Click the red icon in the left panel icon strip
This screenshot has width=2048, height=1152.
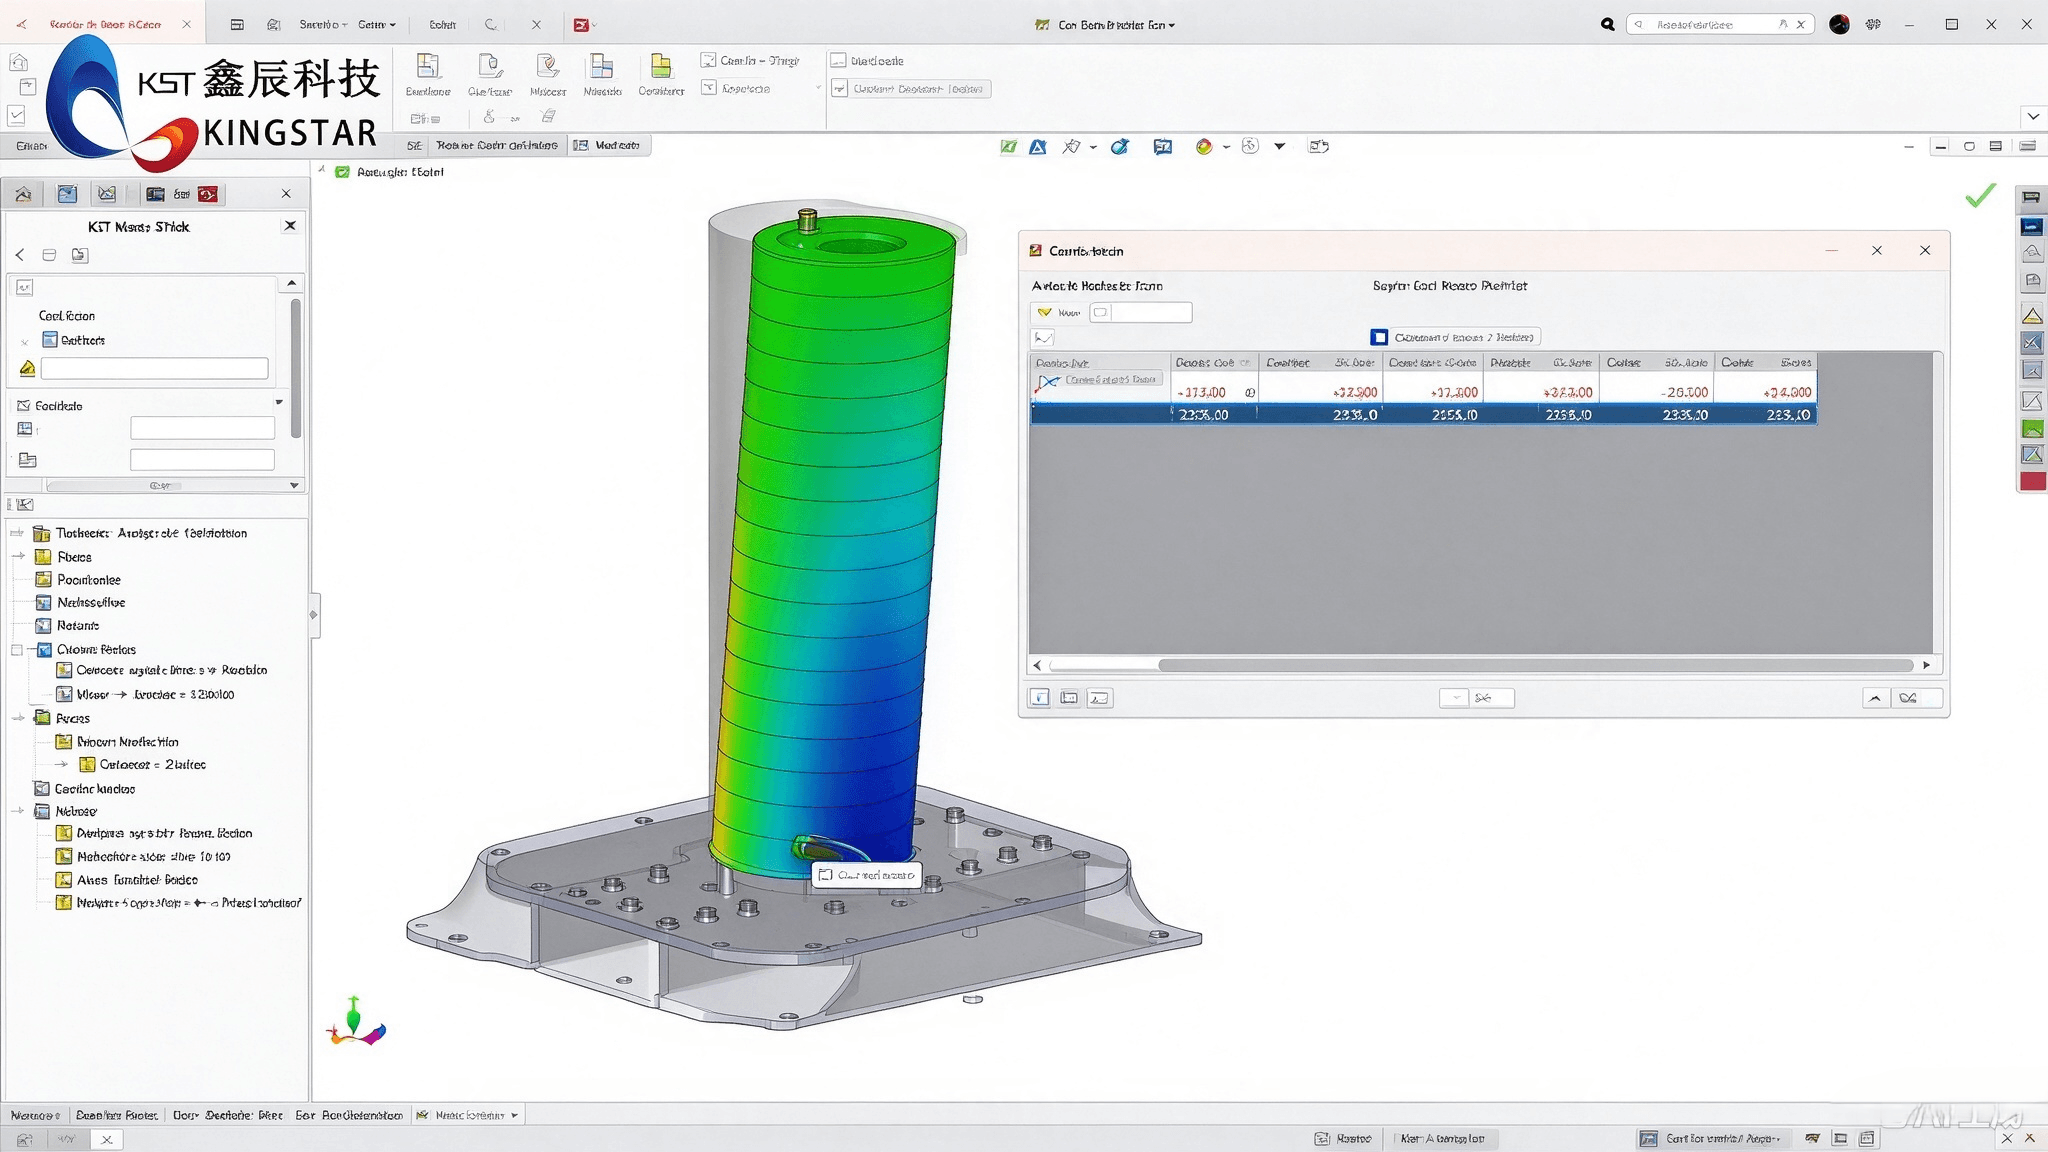208,194
